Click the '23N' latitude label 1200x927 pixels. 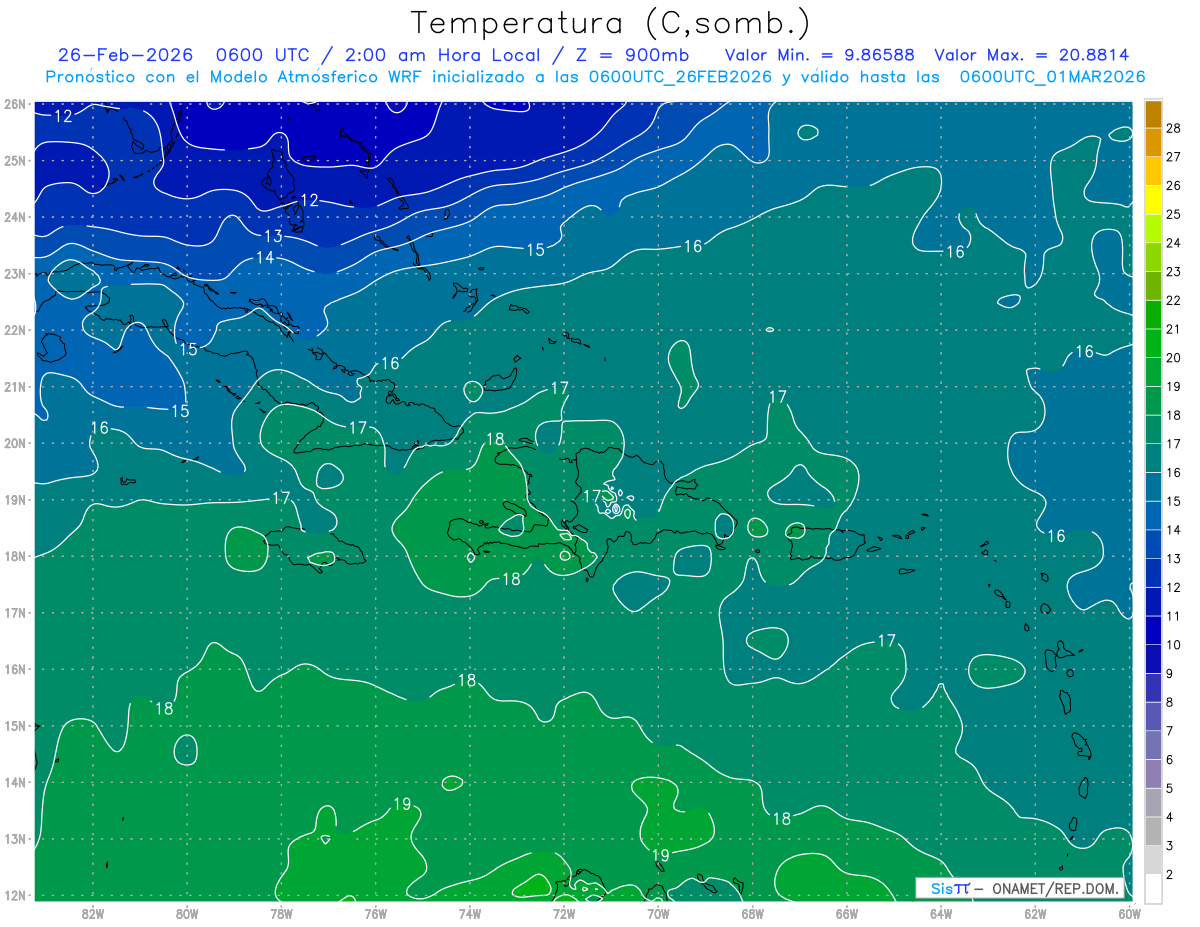click(x=15, y=273)
